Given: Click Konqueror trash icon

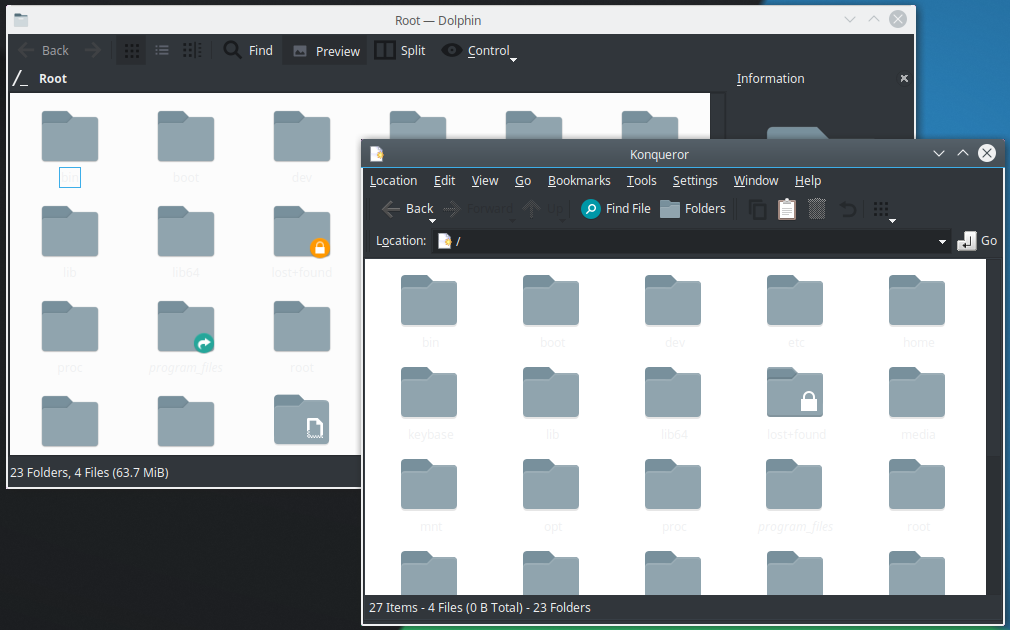Looking at the screenshot, I should 817,209.
